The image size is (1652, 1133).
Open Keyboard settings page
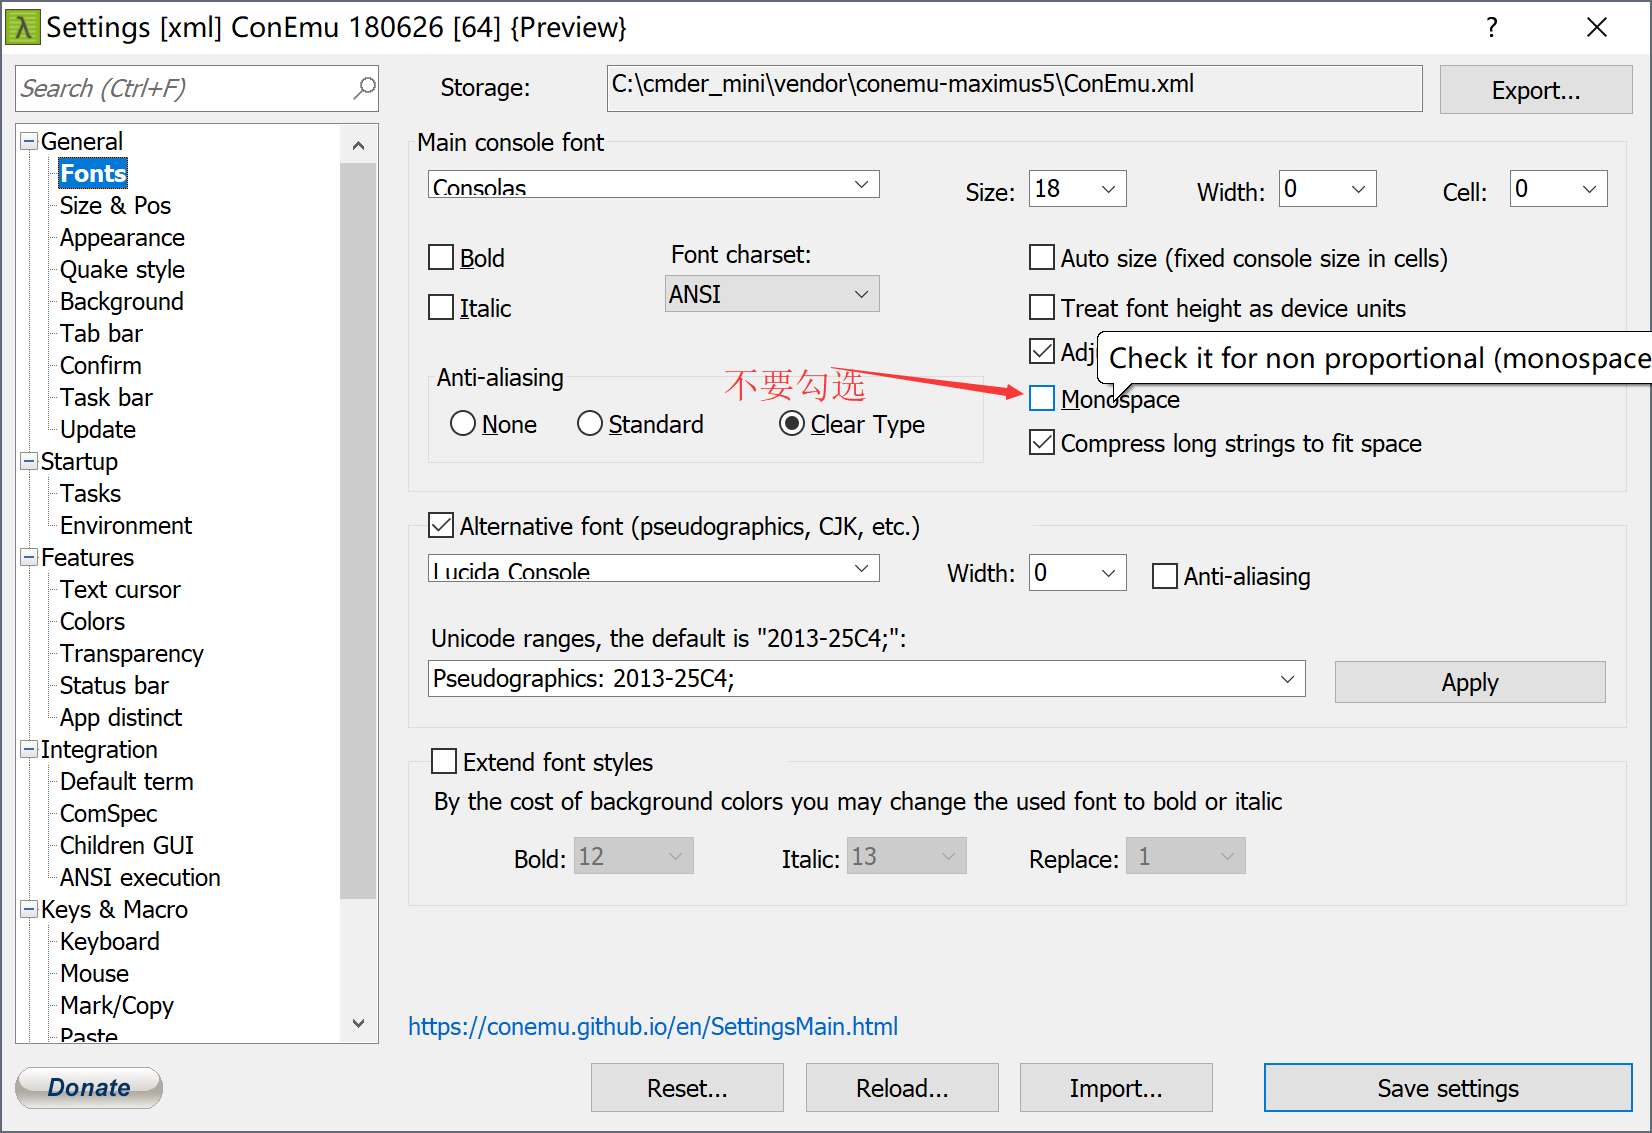(109, 941)
